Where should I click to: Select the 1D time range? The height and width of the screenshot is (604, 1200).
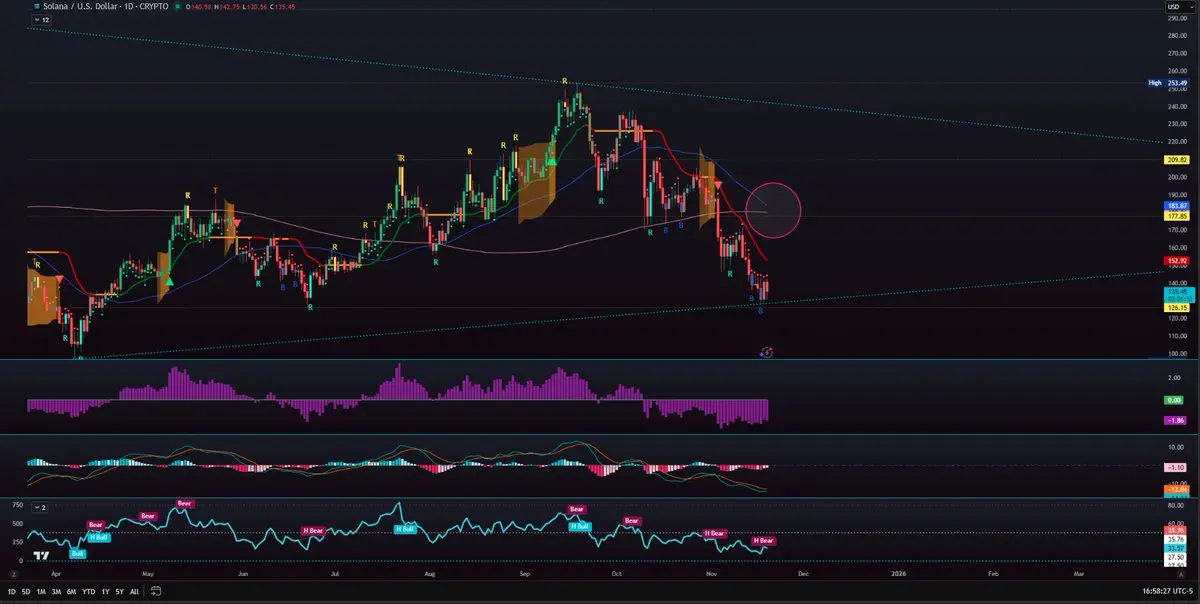pyautogui.click(x=11, y=592)
